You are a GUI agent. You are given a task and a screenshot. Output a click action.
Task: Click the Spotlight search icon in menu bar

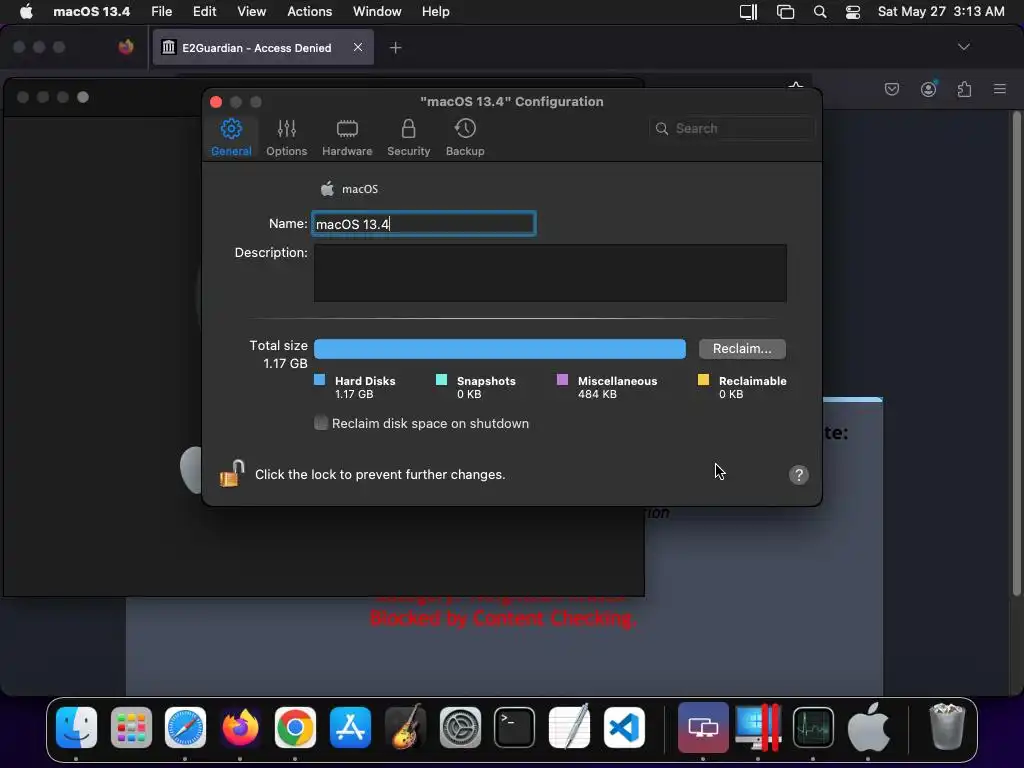click(x=820, y=12)
